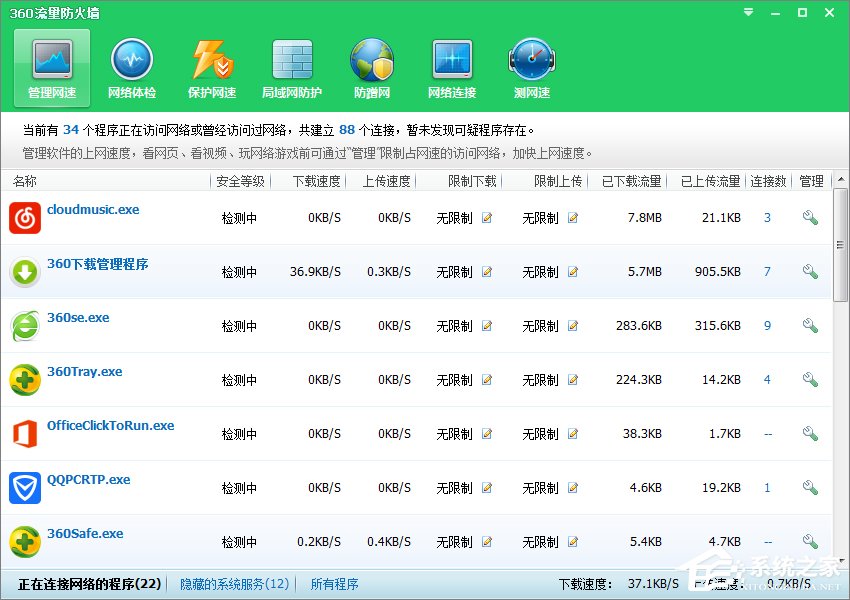Click connection count 7 for 360下载管理程序
Viewport: 850px width, 600px height.
coord(767,271)
